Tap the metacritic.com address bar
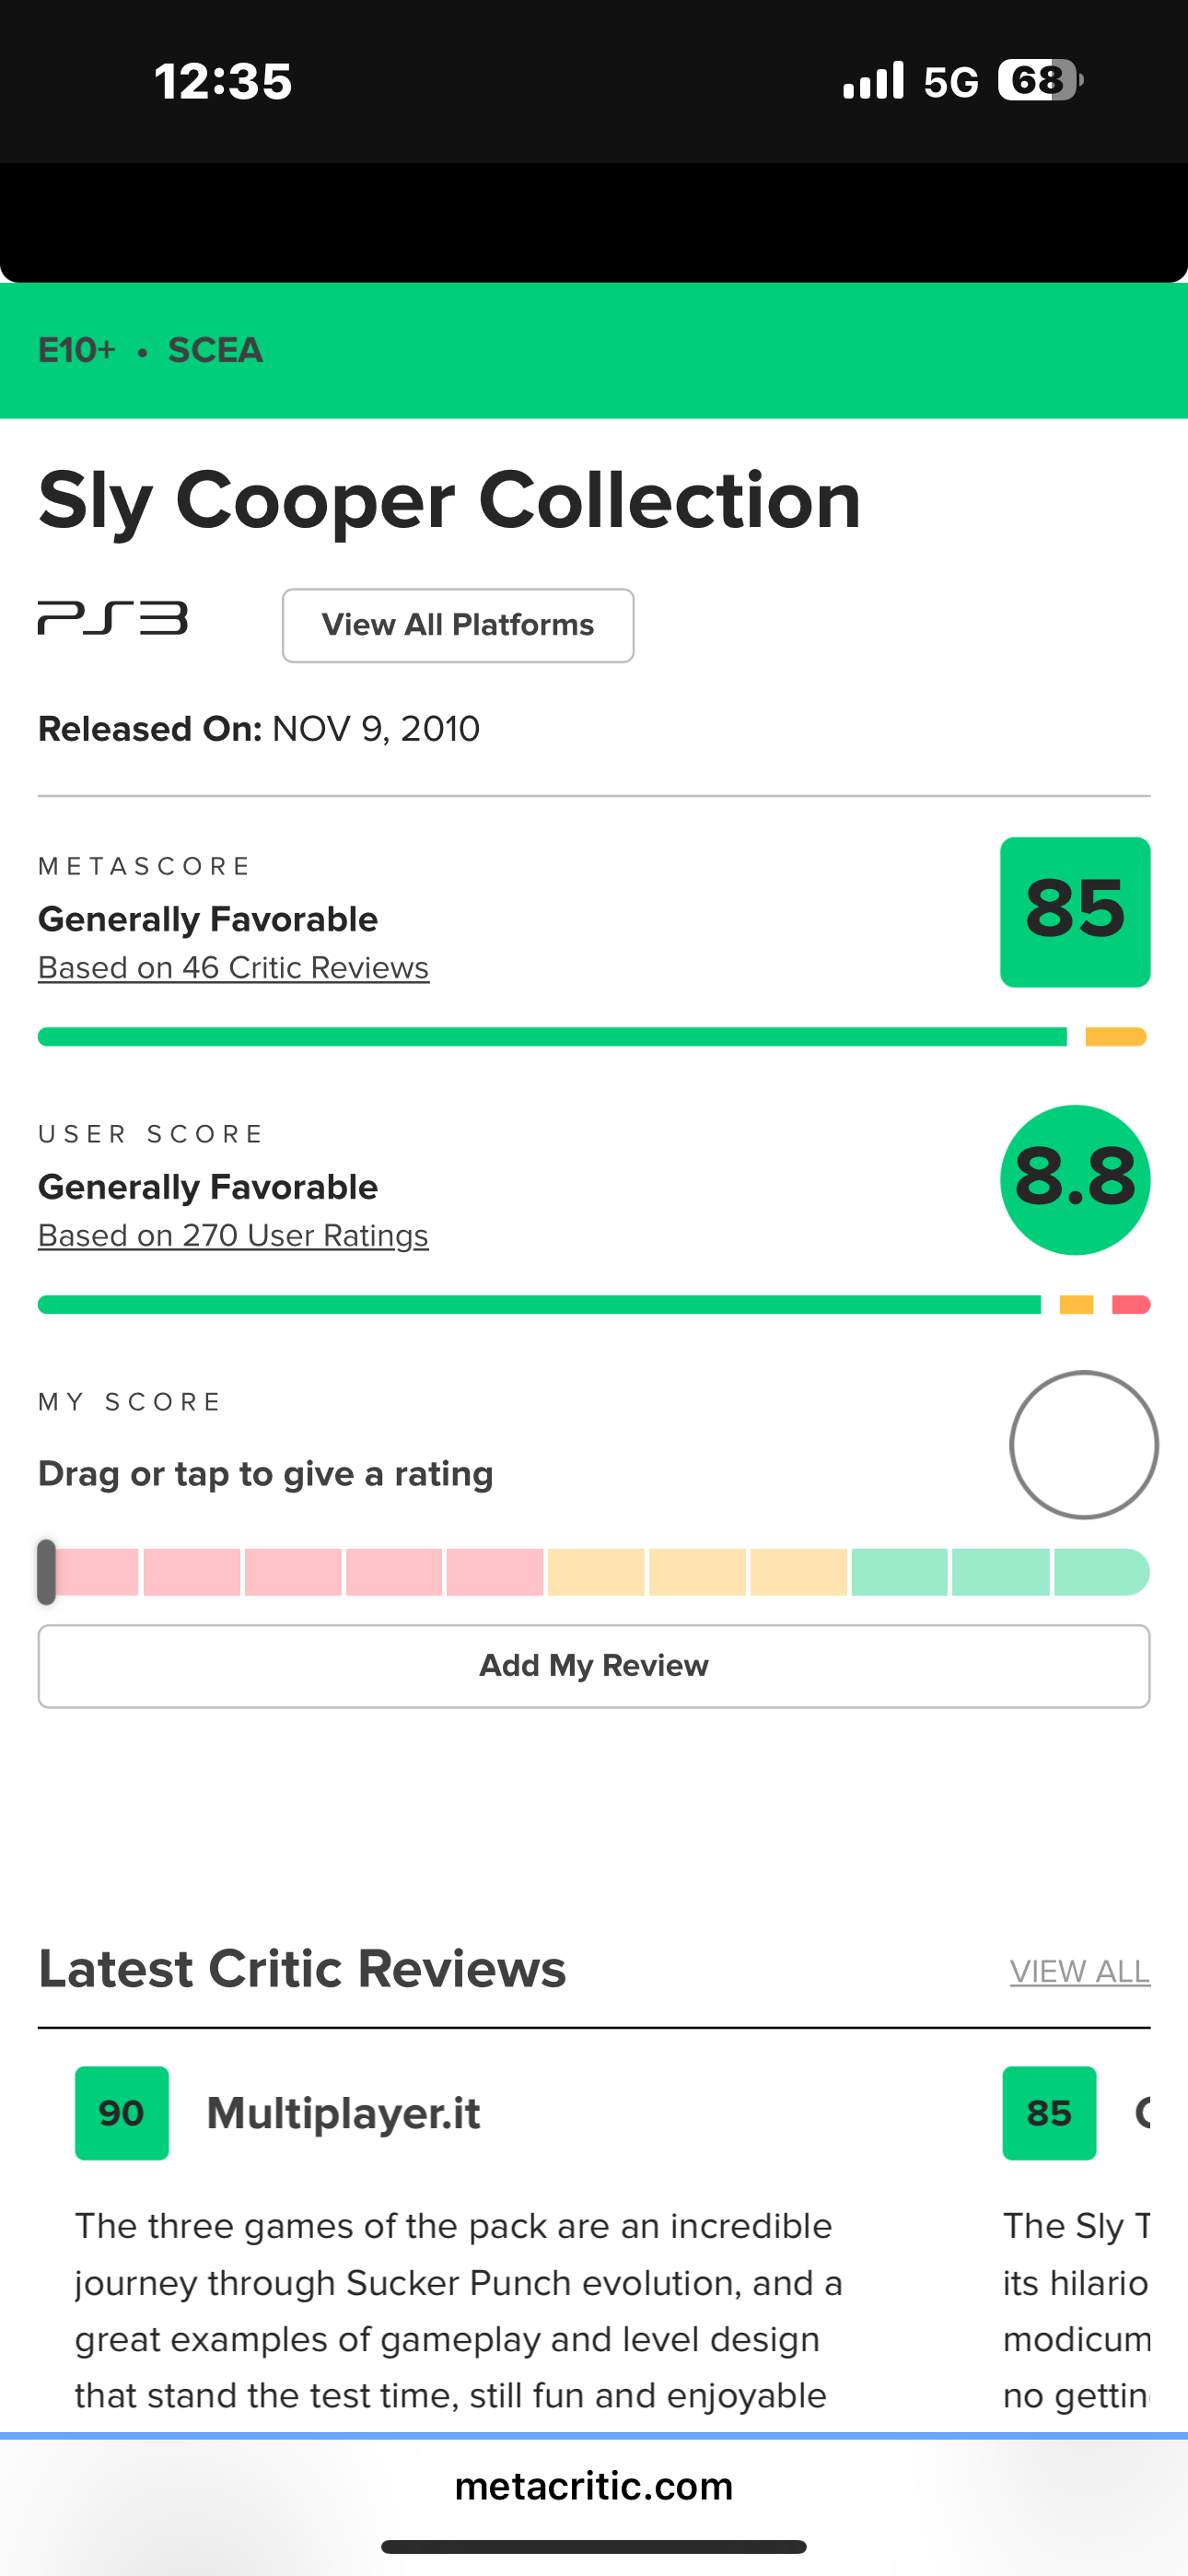1188x2576 pixels. [x=594, y=2485]
